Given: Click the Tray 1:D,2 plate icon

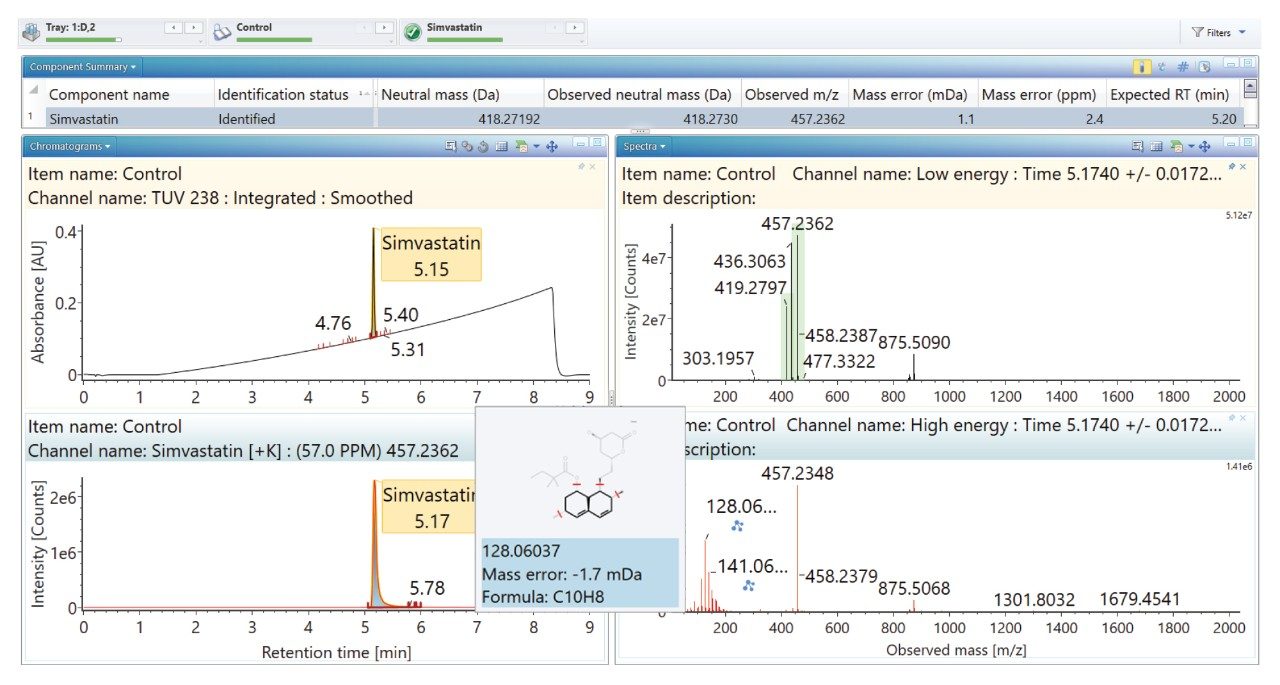Looking at the screenshot, I should click(31, 32).
